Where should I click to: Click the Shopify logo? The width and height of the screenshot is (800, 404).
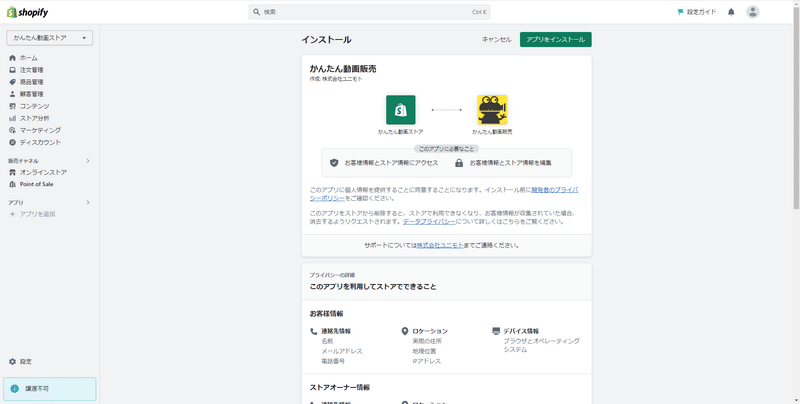pos(28,12)
